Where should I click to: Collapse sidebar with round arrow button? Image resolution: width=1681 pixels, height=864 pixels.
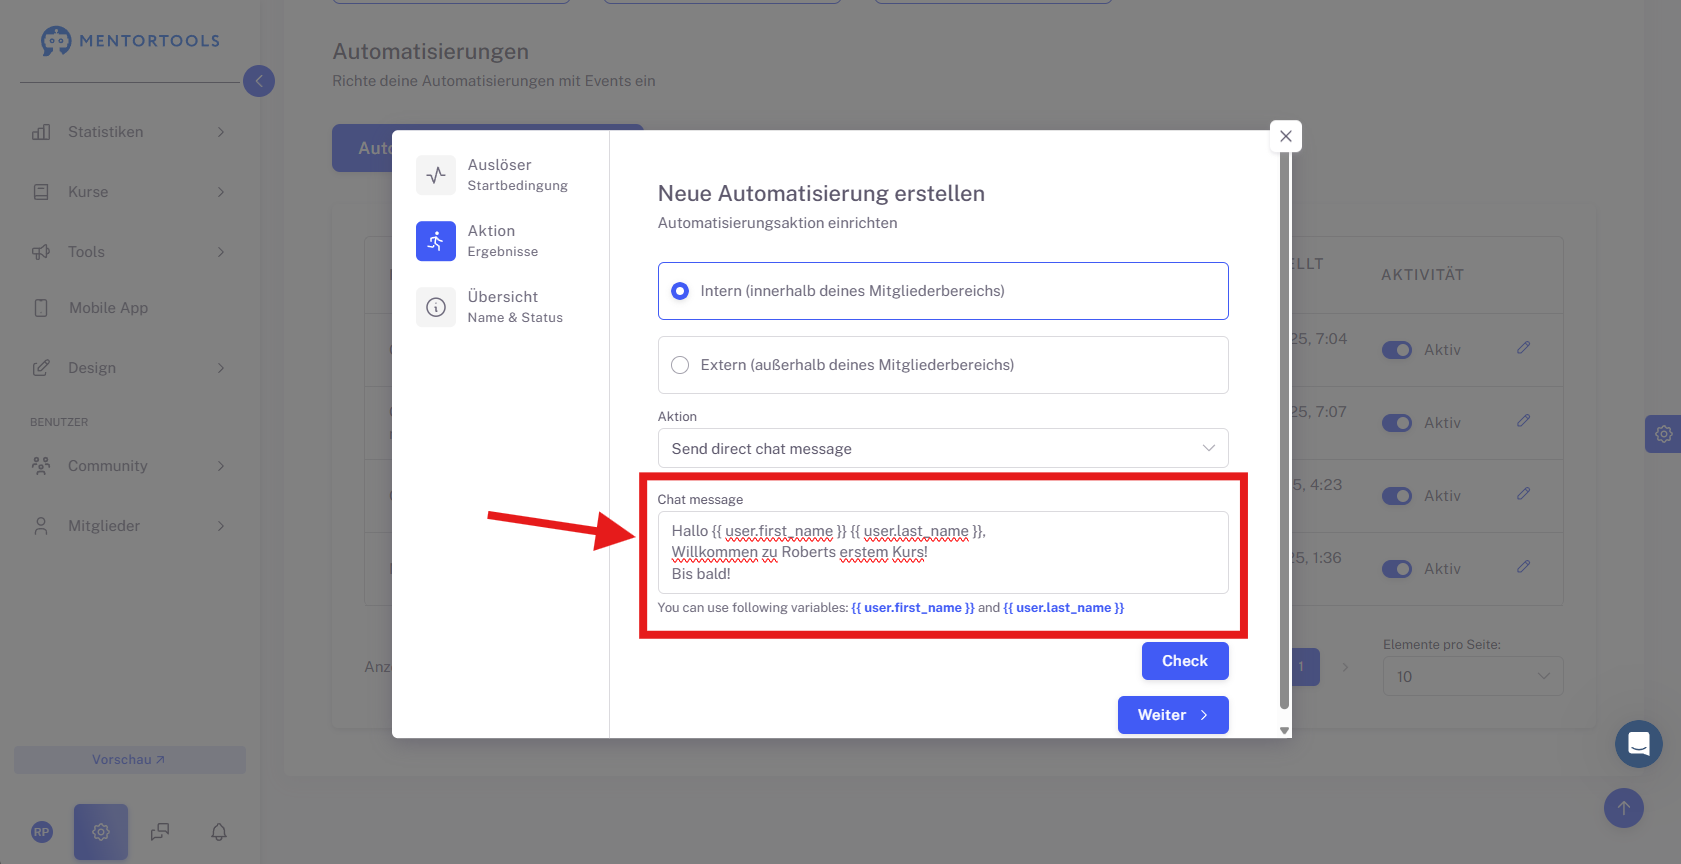coord(259,81)
